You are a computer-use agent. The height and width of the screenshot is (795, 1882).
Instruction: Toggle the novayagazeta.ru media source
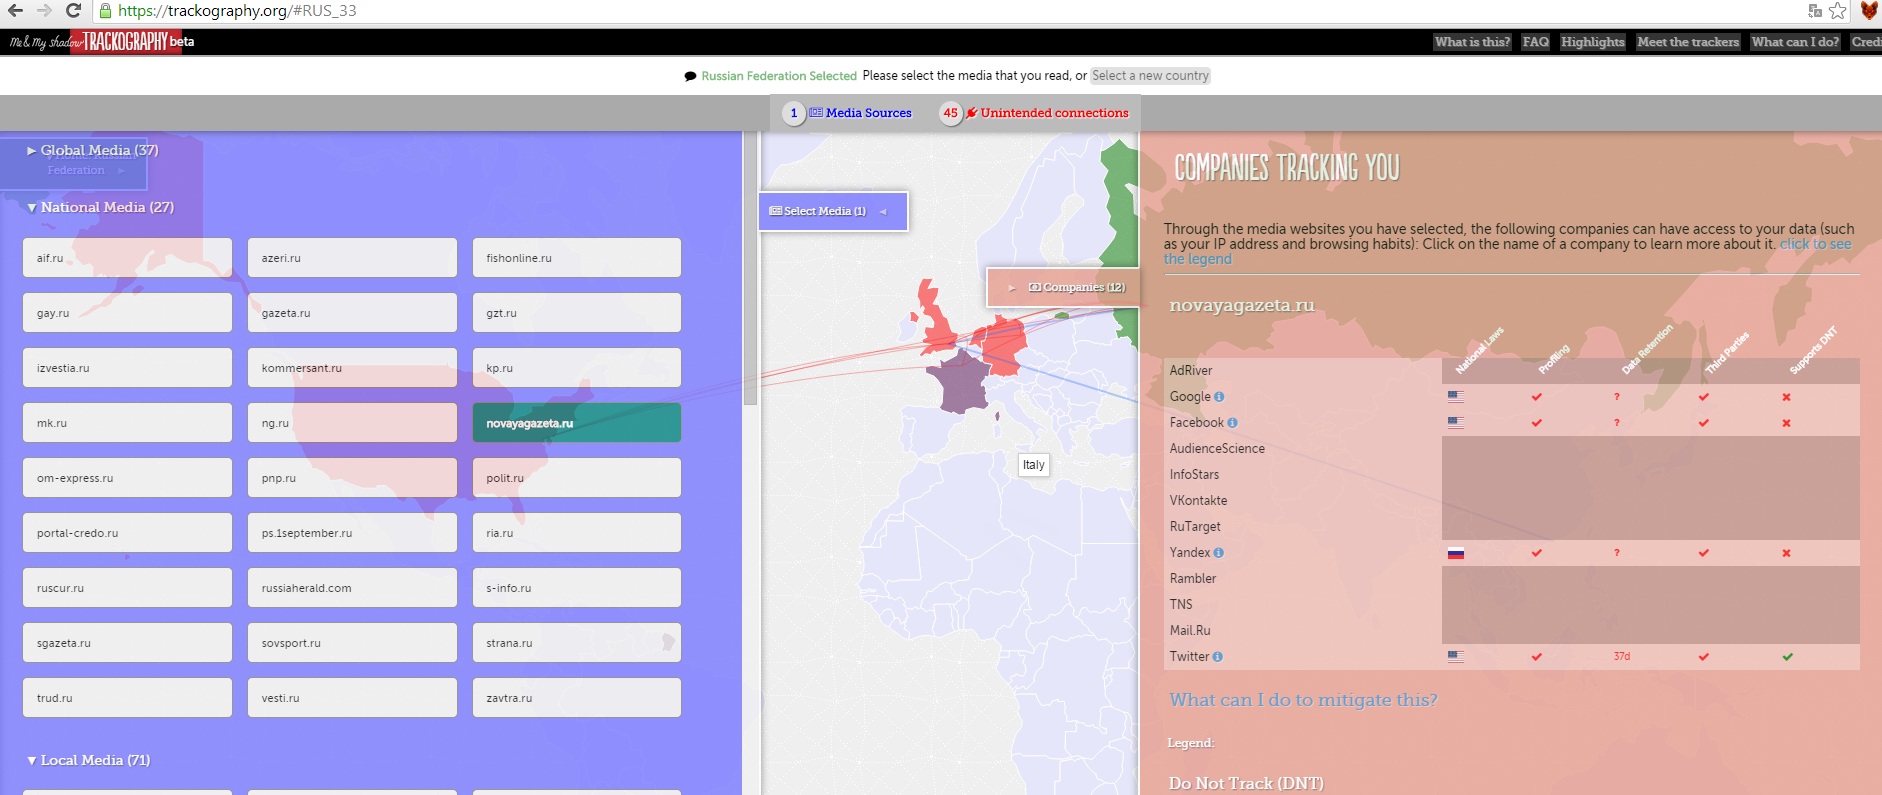click(x=577, y=423)
